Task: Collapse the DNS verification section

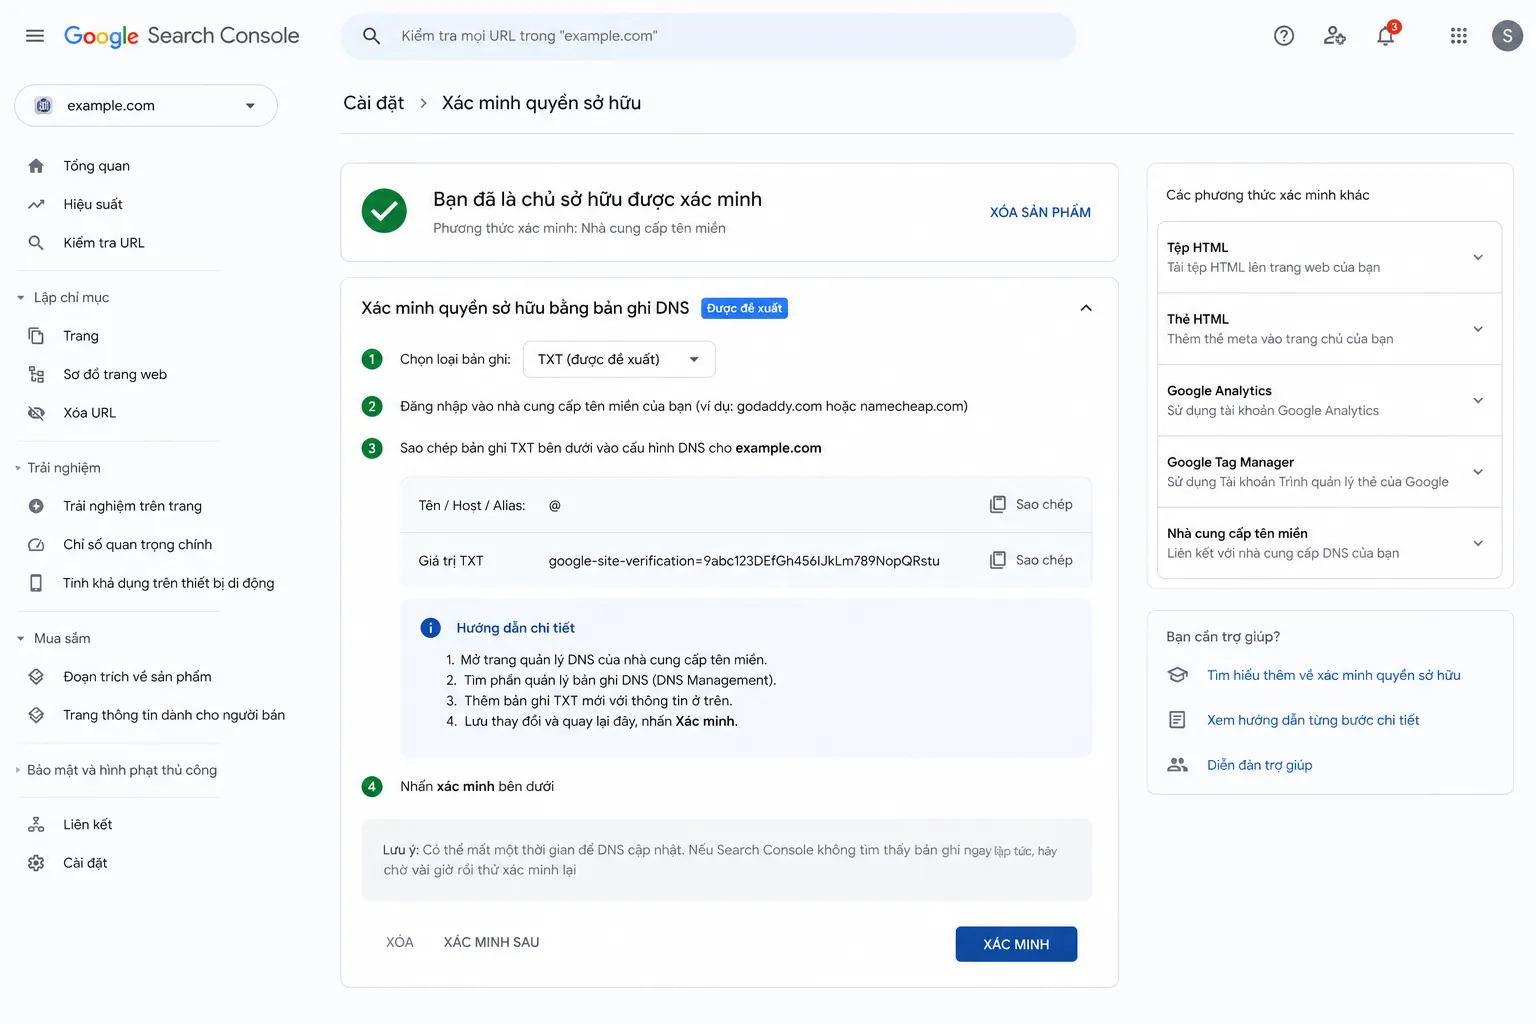Action: coord(1086,308)
